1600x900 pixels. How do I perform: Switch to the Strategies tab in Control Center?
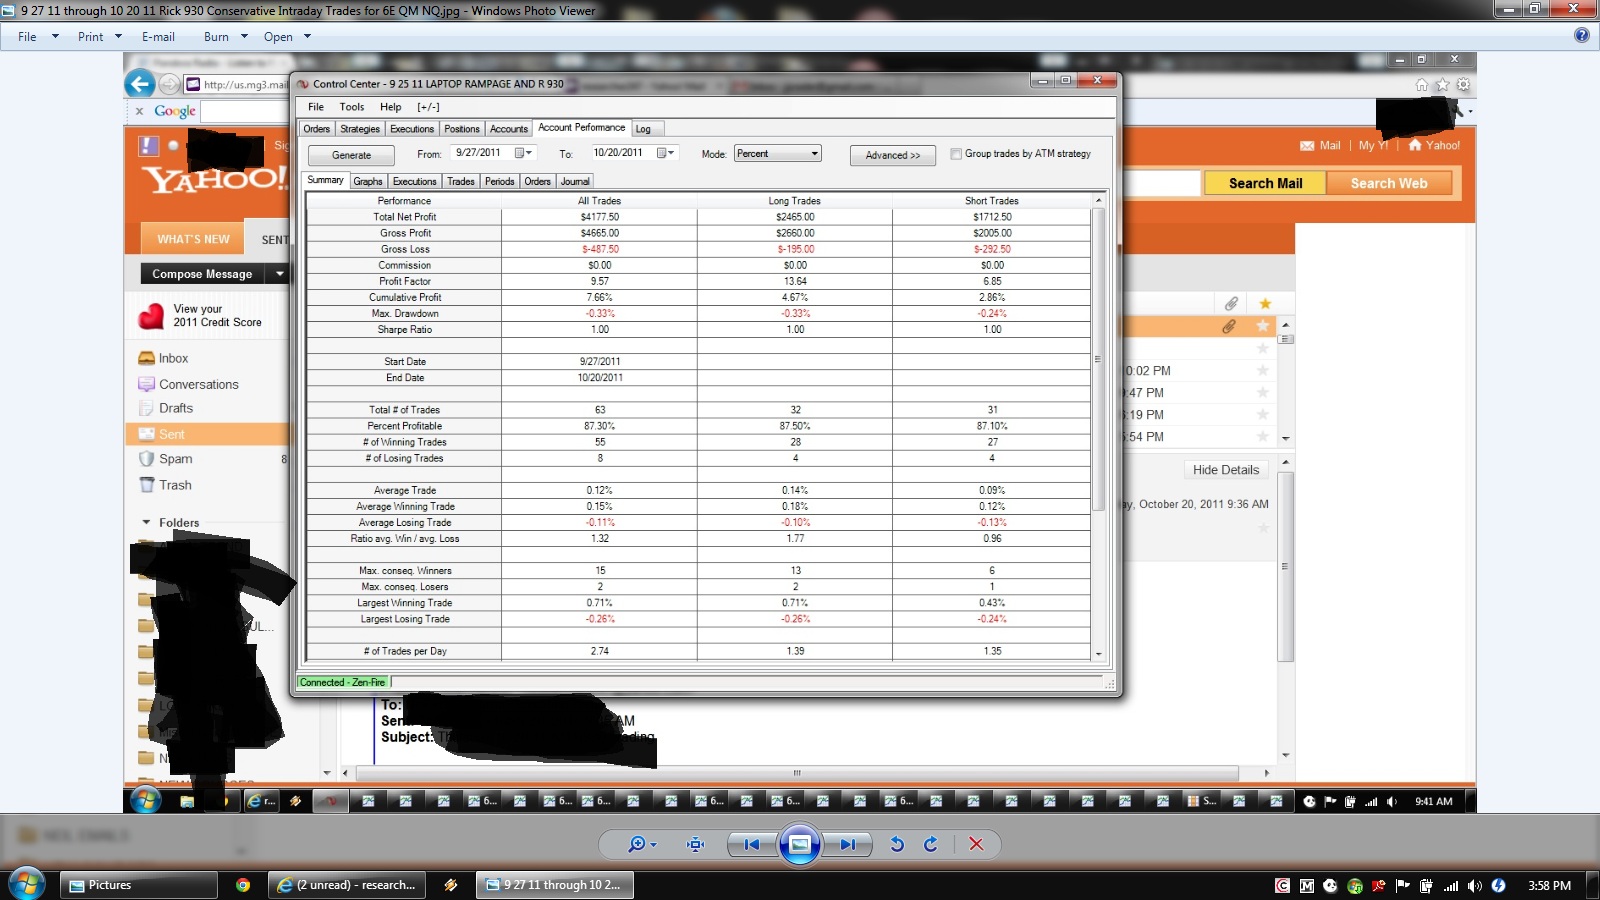point(360,129)
